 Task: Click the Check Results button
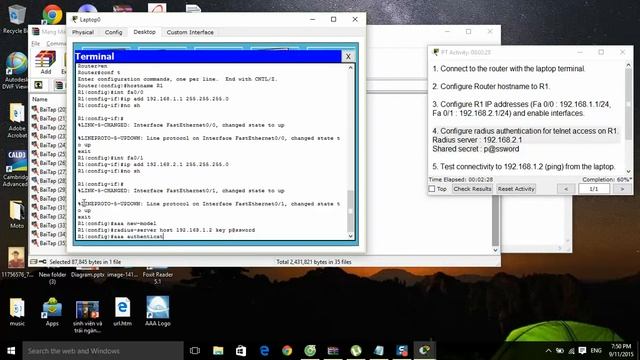tap(472, 189)
